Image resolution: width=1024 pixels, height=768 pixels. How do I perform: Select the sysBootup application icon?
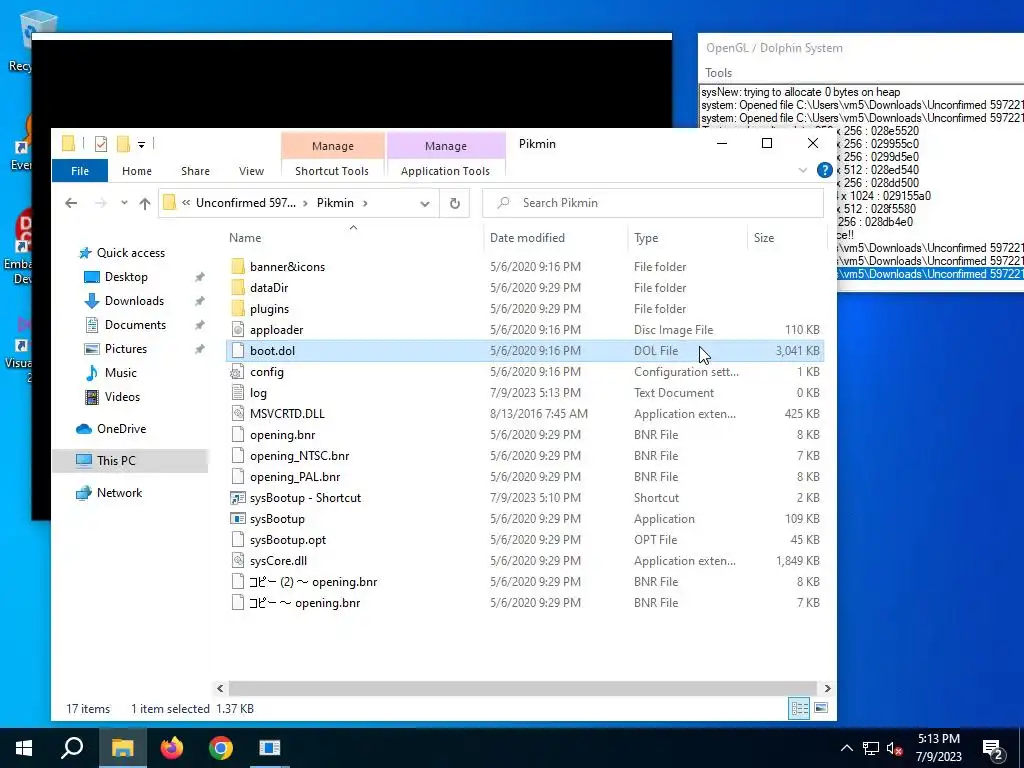tap(238, 519)
